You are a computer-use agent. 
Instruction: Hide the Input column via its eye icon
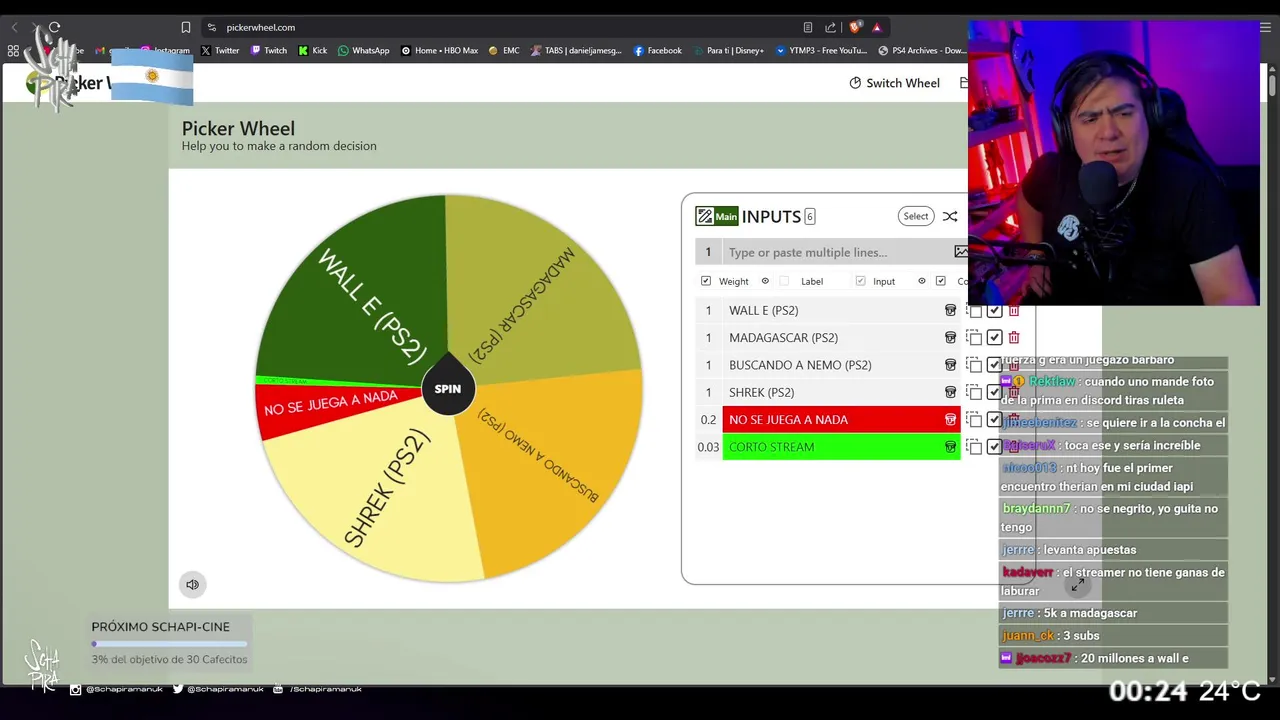[922, 281]
